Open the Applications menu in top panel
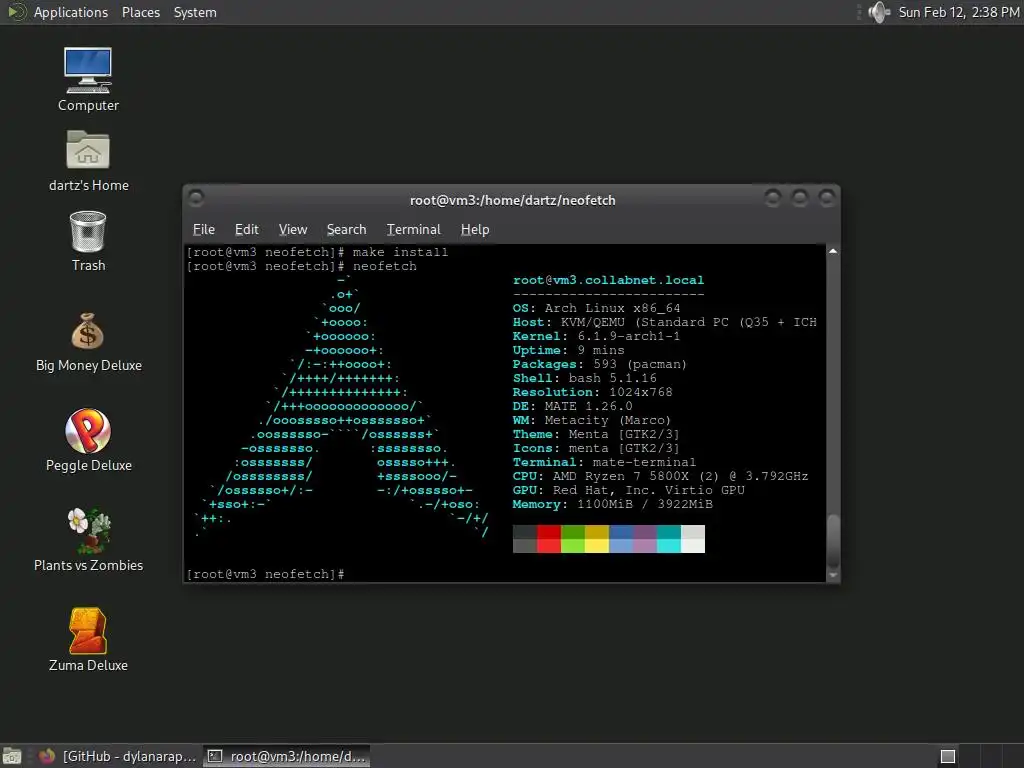The height and width of the screenshot is (768, 1024). click(71, 12)
